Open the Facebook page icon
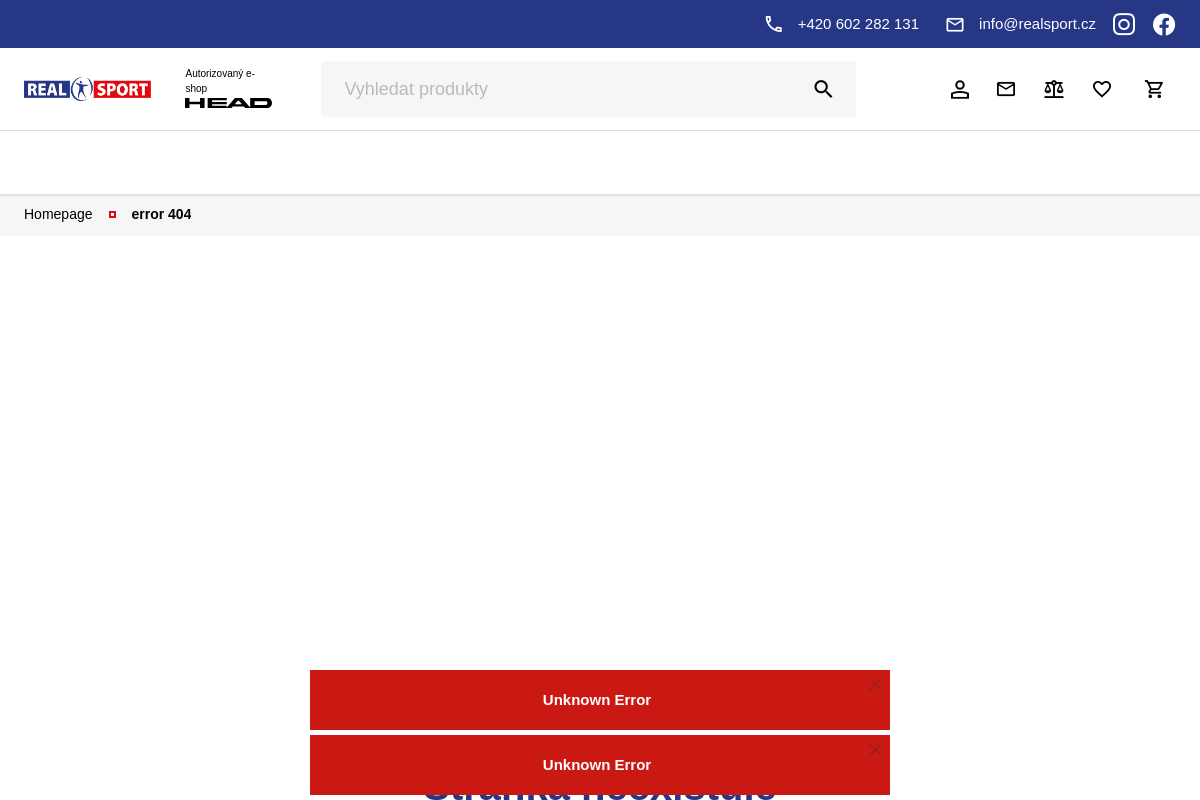Screen dimensions: 1200x800 pyautogui.click(x=1164, y=24)
